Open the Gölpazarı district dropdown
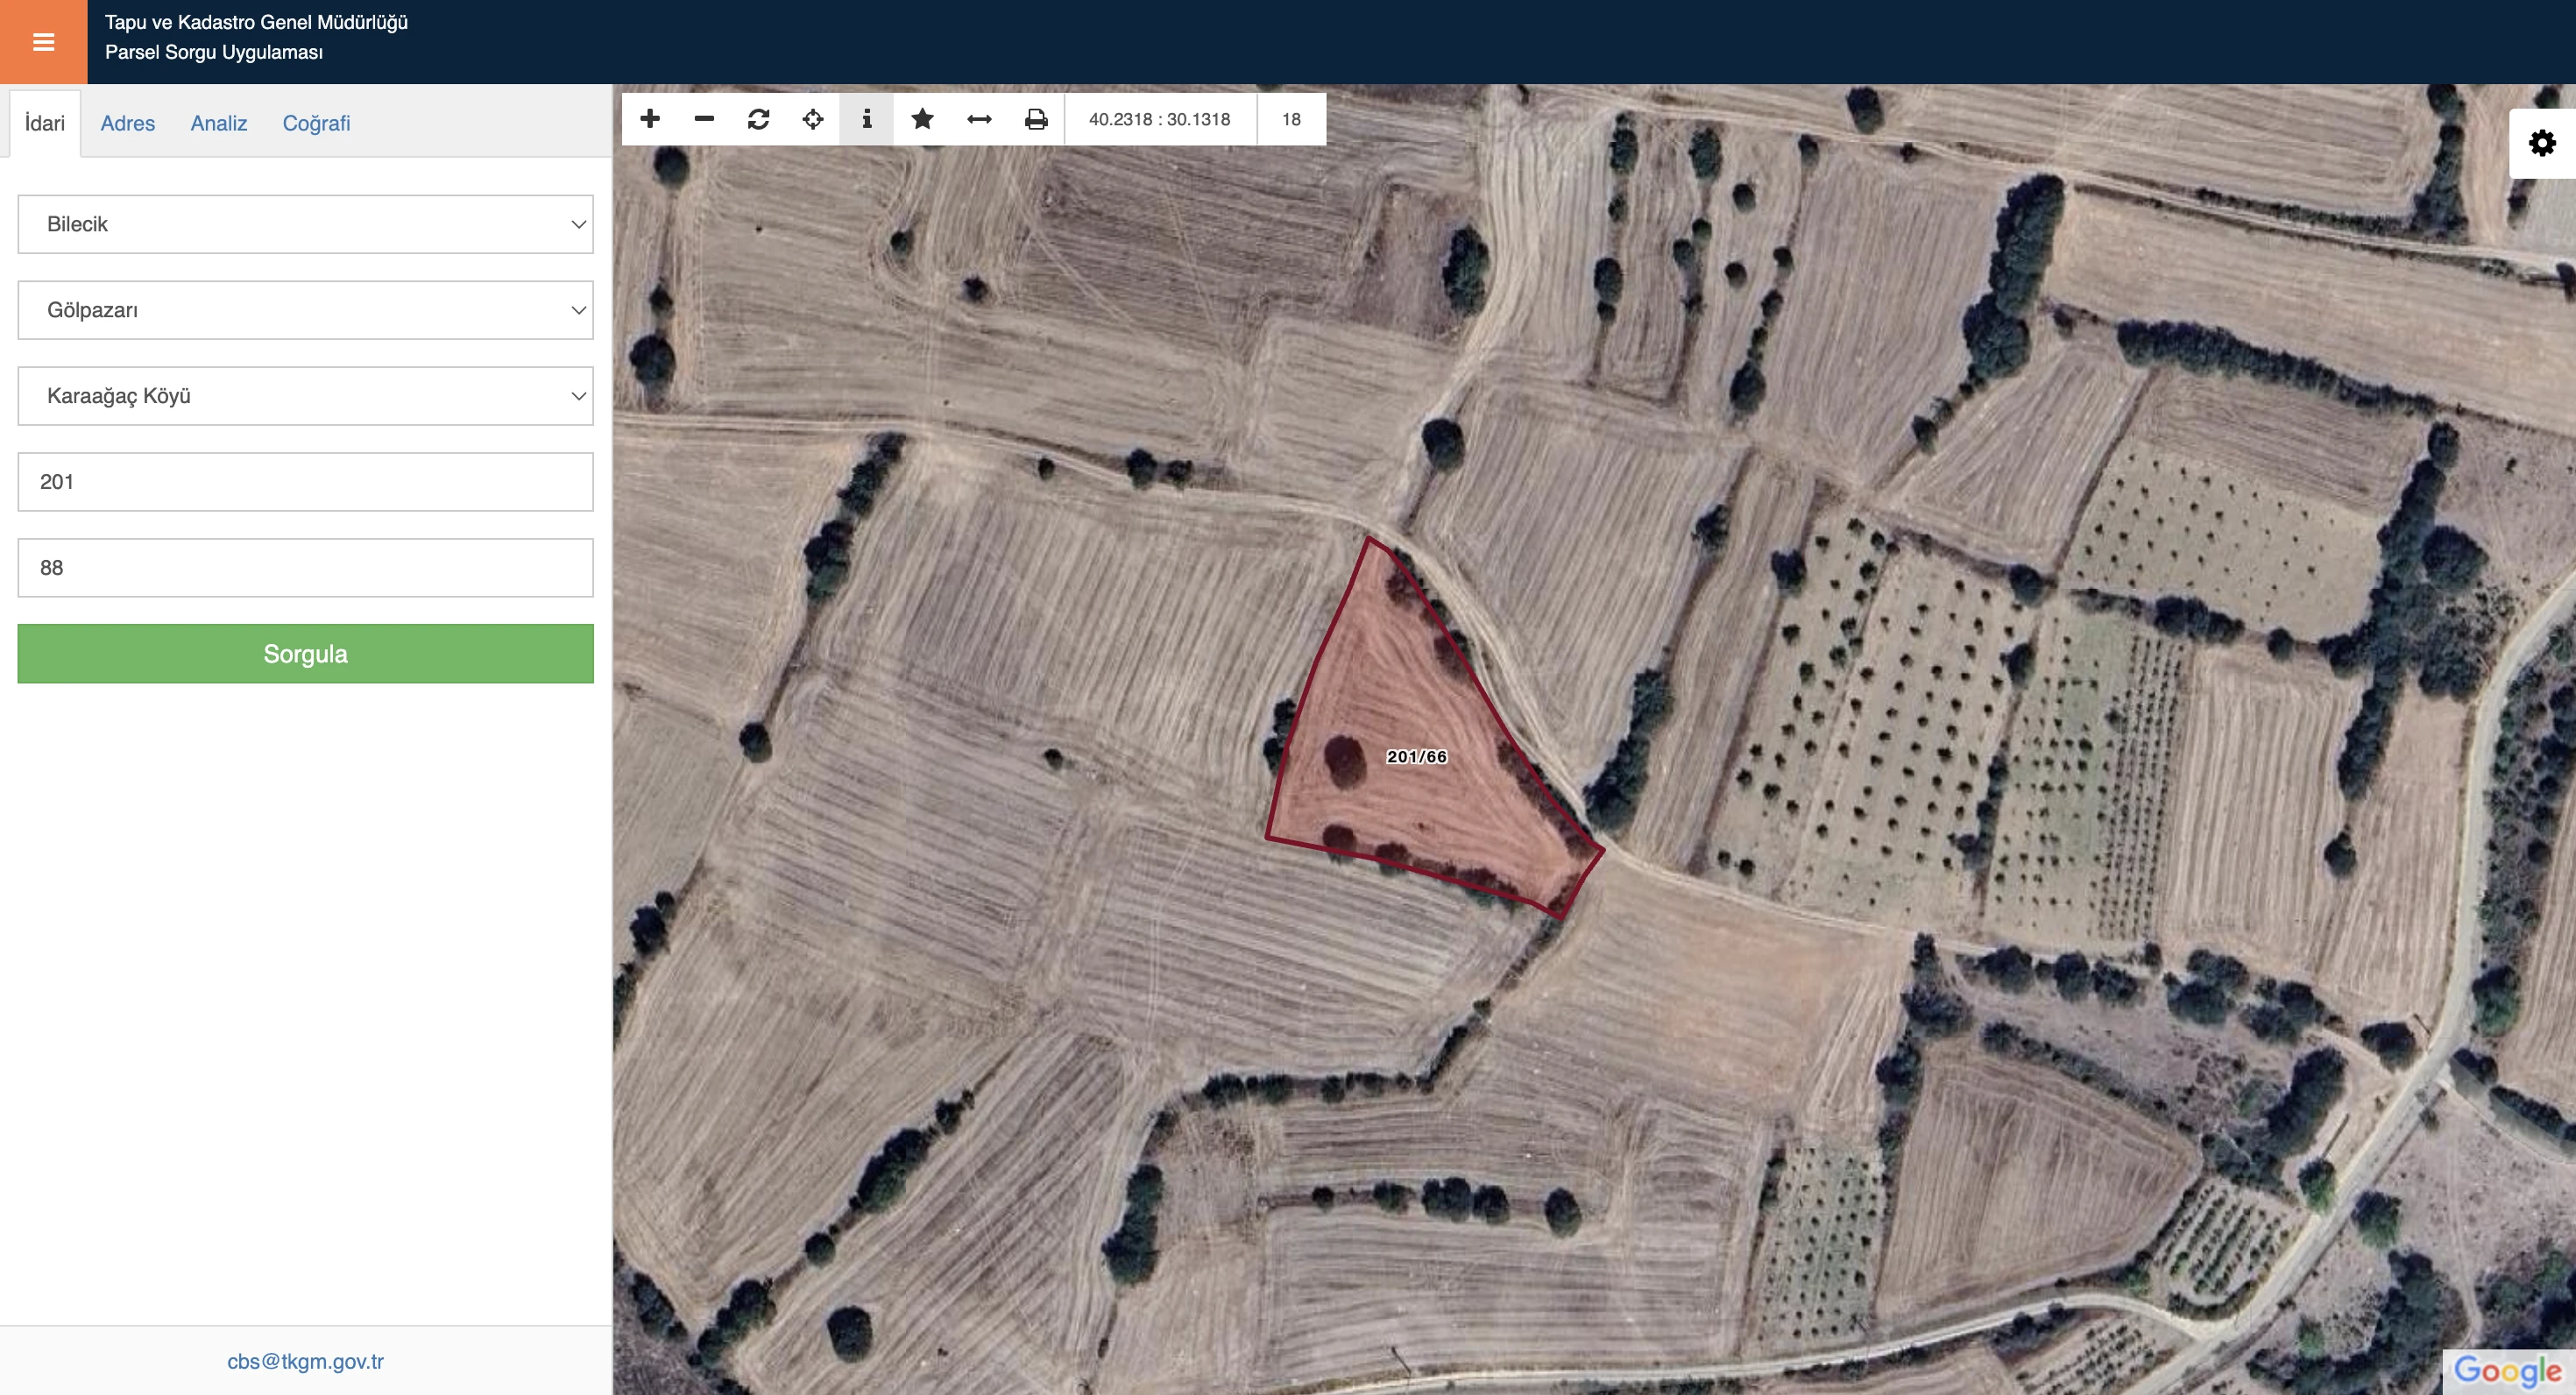2576x1395 pixels. point(305,310)
